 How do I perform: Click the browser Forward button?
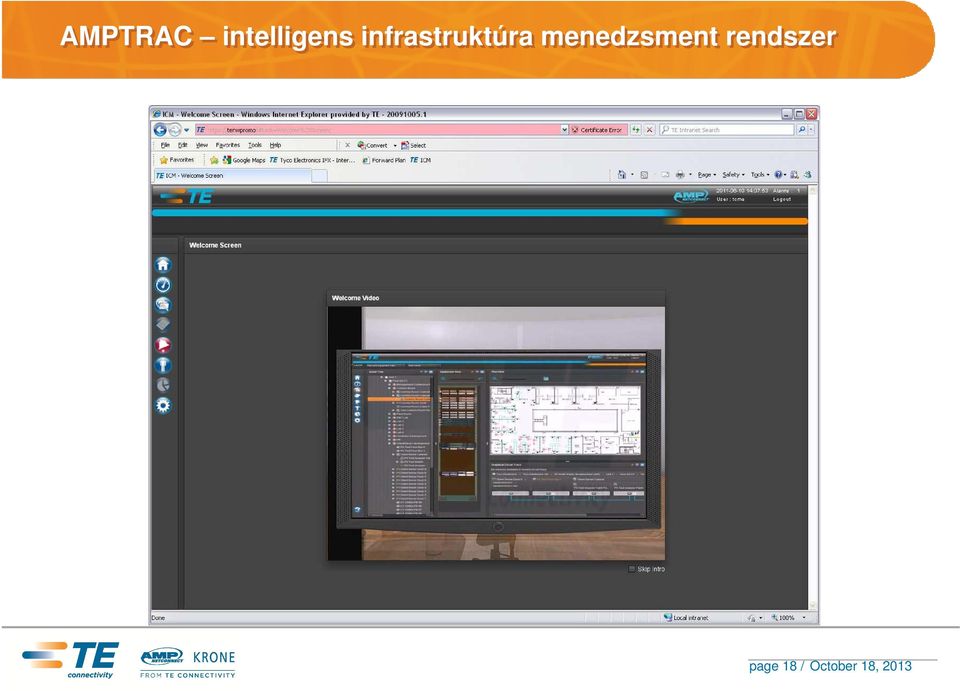point(175,130)
